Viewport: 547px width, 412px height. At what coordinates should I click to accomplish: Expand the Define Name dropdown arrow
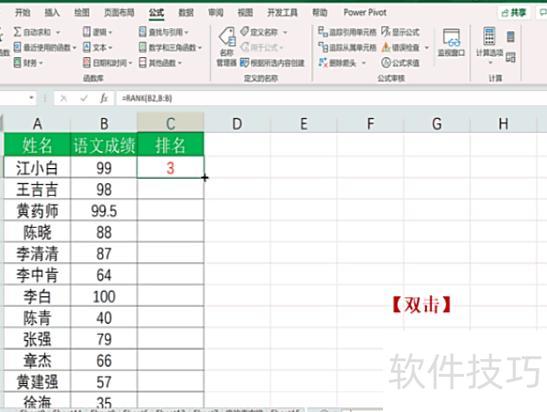coord(285,32)
